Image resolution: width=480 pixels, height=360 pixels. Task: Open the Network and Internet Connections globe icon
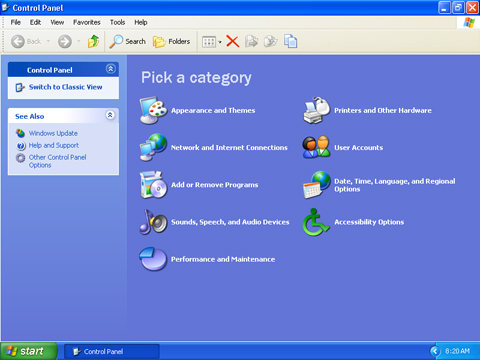153,147
